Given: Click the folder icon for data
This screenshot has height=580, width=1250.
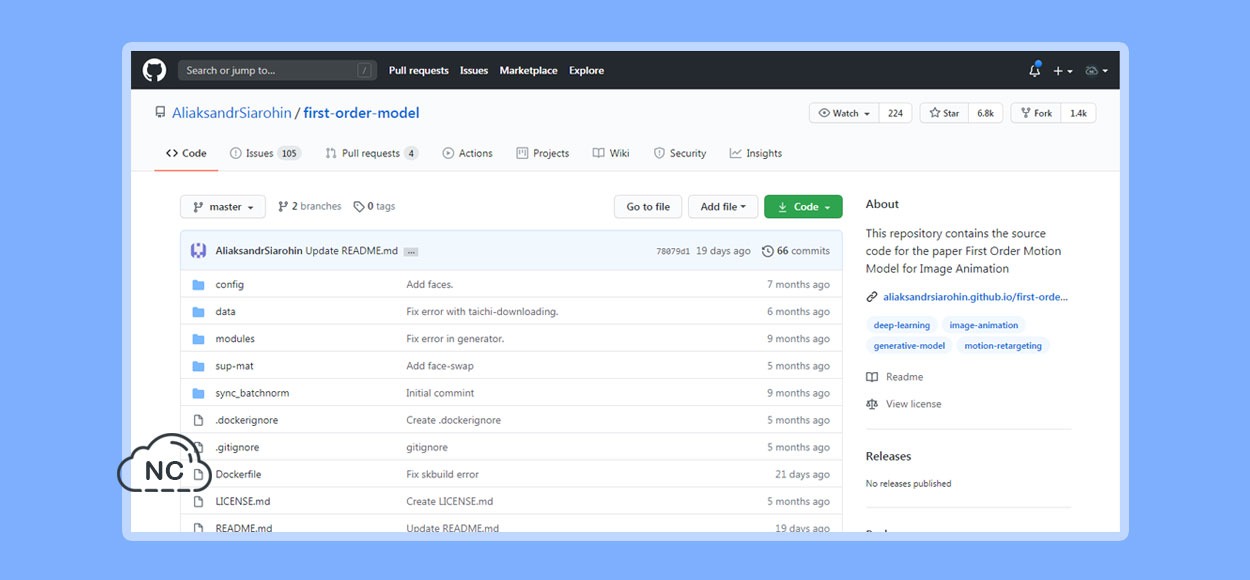Looking at the screenshot, I should (x=198, y=312).
